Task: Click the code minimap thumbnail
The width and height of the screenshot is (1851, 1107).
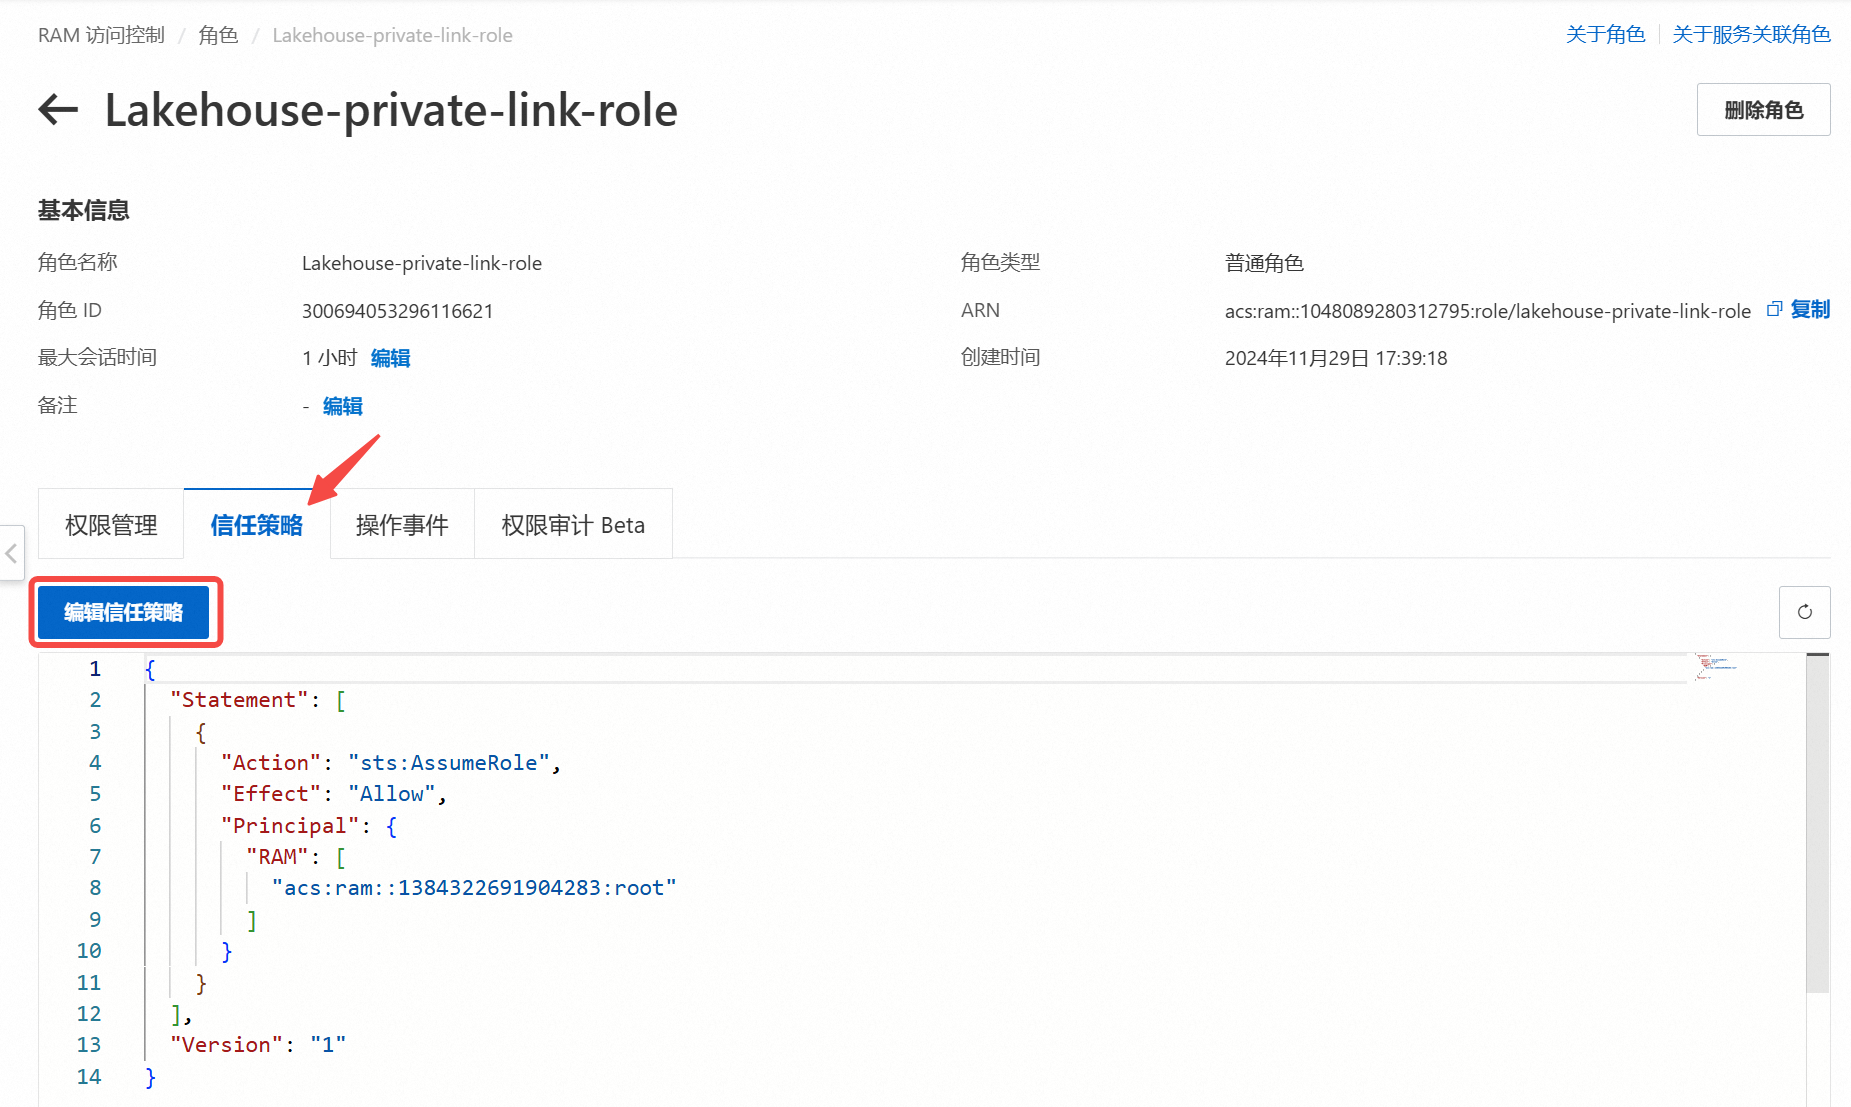Action: click(1716, 666)
